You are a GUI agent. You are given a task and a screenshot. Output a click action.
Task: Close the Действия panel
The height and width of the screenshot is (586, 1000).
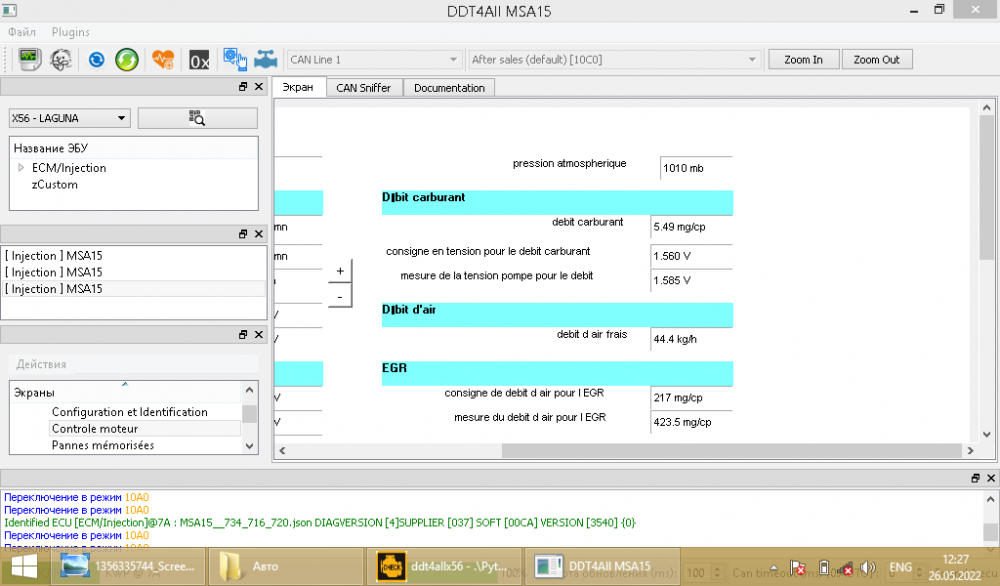click(258, 335)
